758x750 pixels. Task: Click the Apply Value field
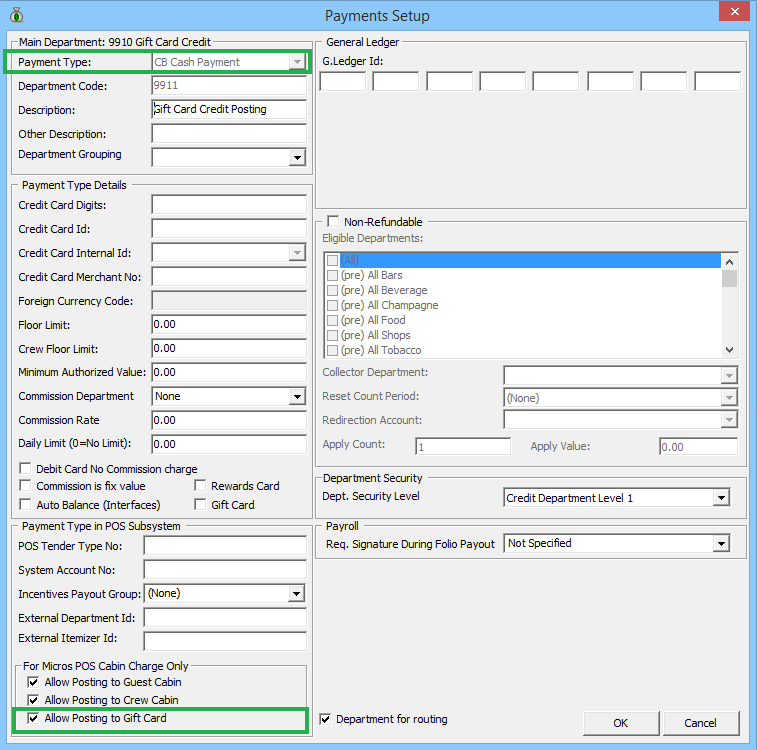point(699,446)
